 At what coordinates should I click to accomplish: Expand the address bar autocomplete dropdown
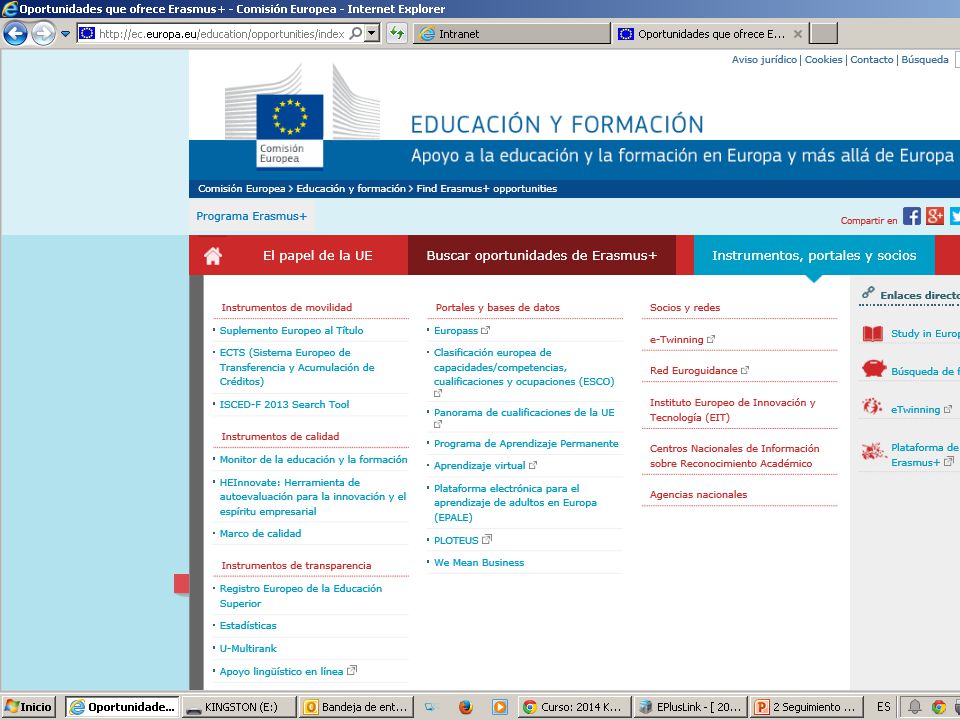[372, 33]
